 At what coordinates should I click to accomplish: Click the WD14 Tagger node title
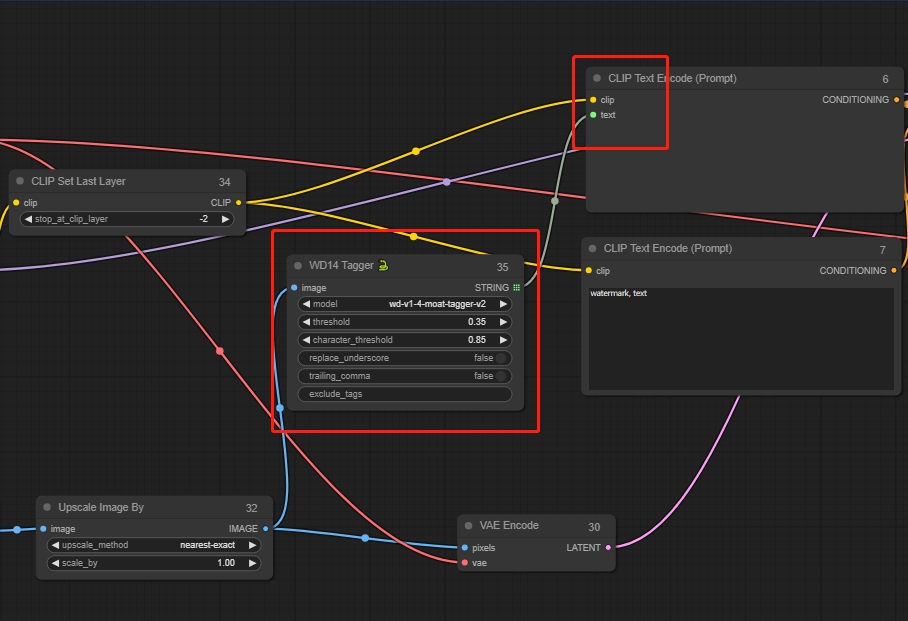click(x=341, y=266)
